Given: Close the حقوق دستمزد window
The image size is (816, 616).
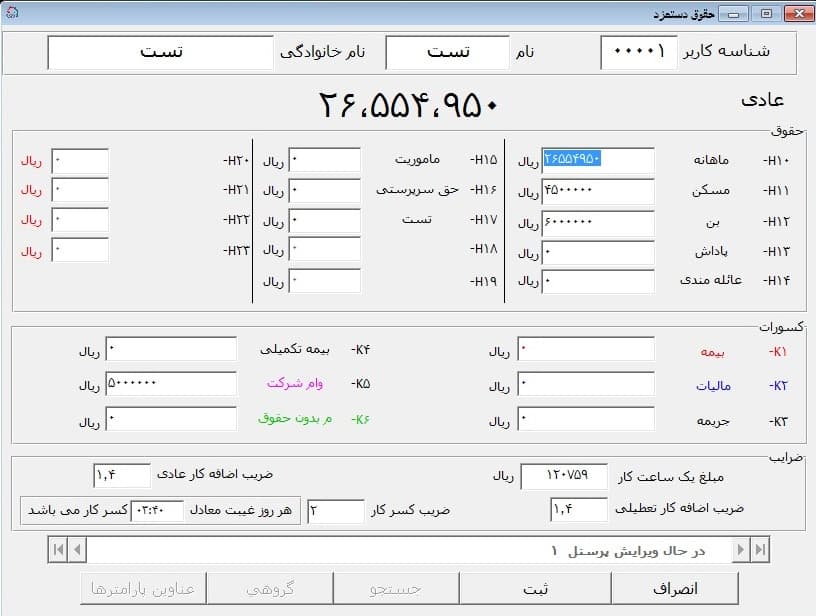Looking at the screenshot, I should pyautogui.click(x=799, y=14).
